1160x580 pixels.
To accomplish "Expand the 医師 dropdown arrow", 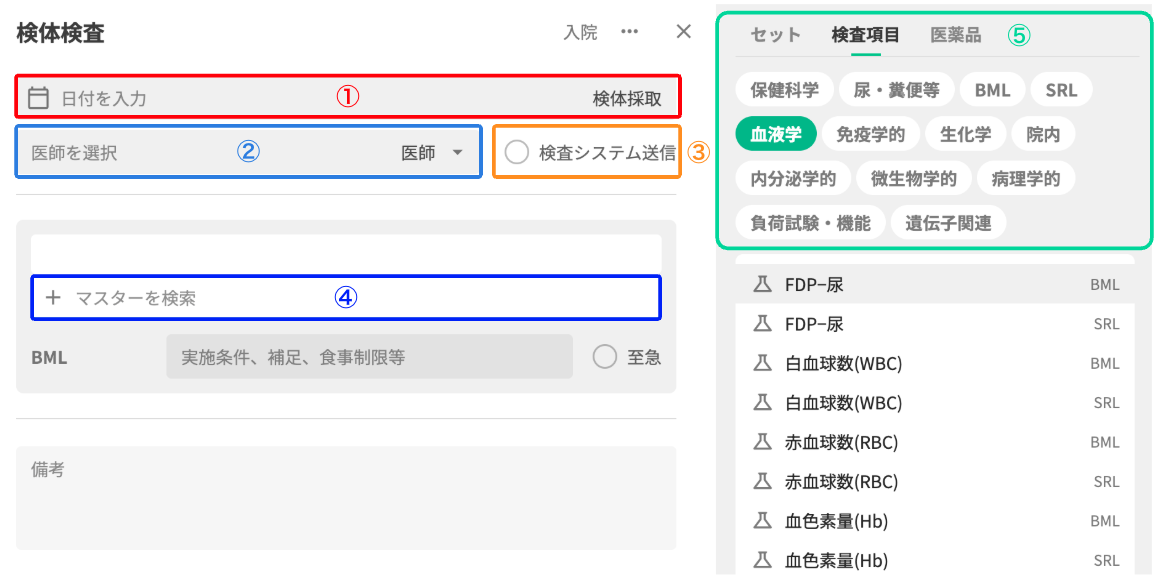I will point(457,153).
